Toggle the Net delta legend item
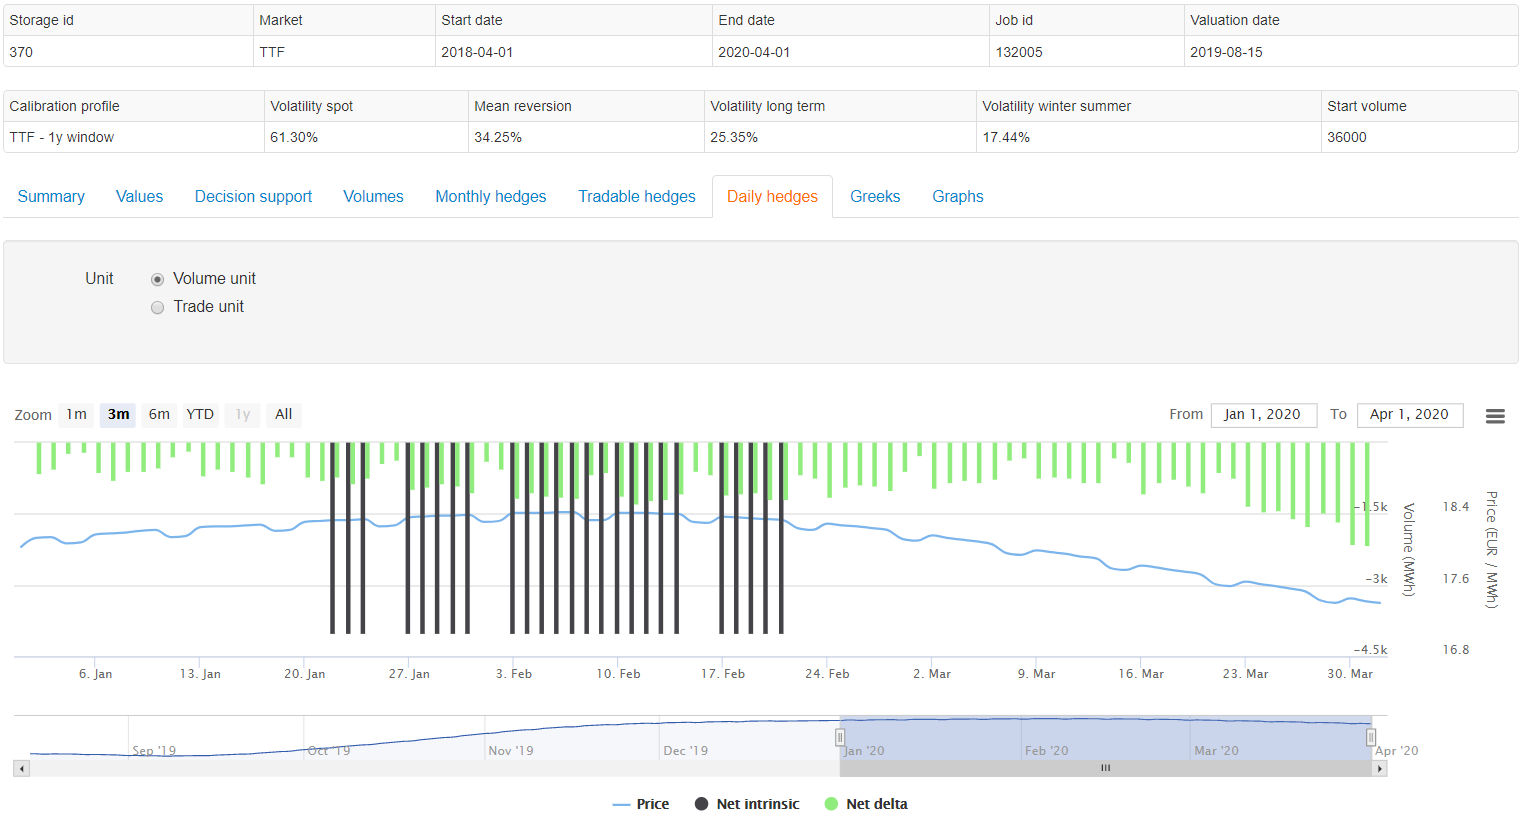This screenshot has width=1525, height=822. tap(866, 804)
